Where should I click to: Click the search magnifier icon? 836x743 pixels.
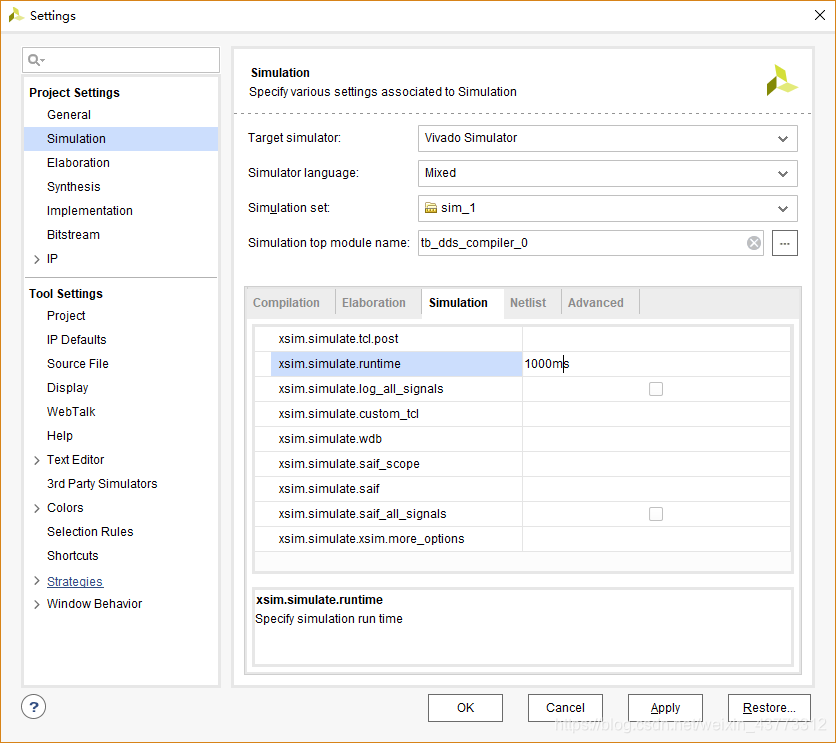tap(35, 60)
